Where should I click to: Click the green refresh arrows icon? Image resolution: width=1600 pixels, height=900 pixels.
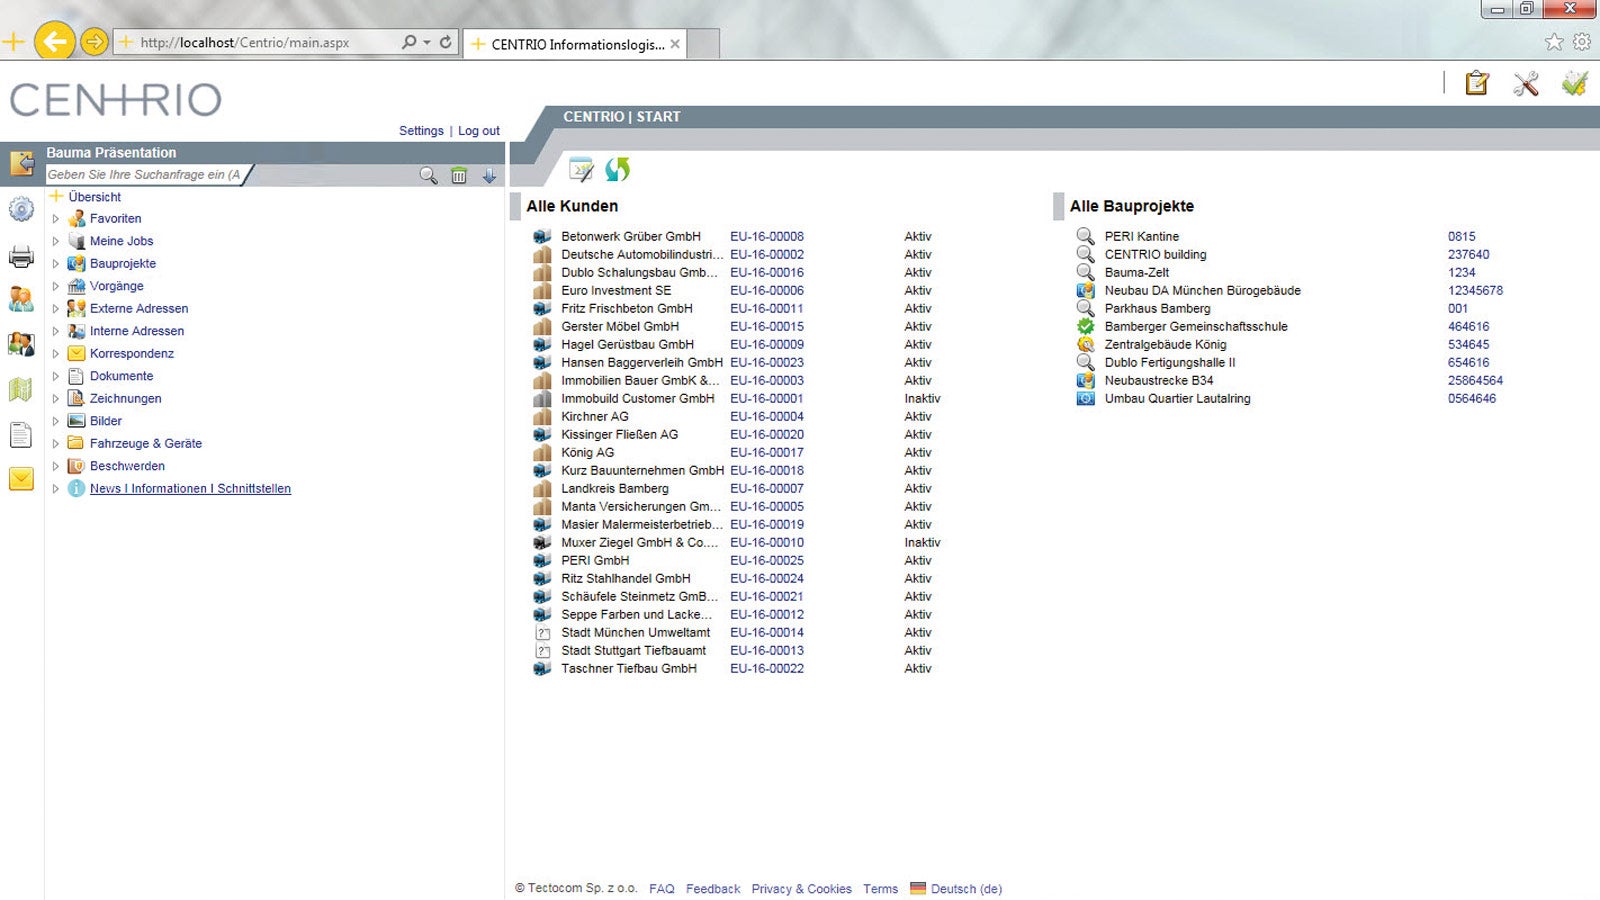click(617, 170)
